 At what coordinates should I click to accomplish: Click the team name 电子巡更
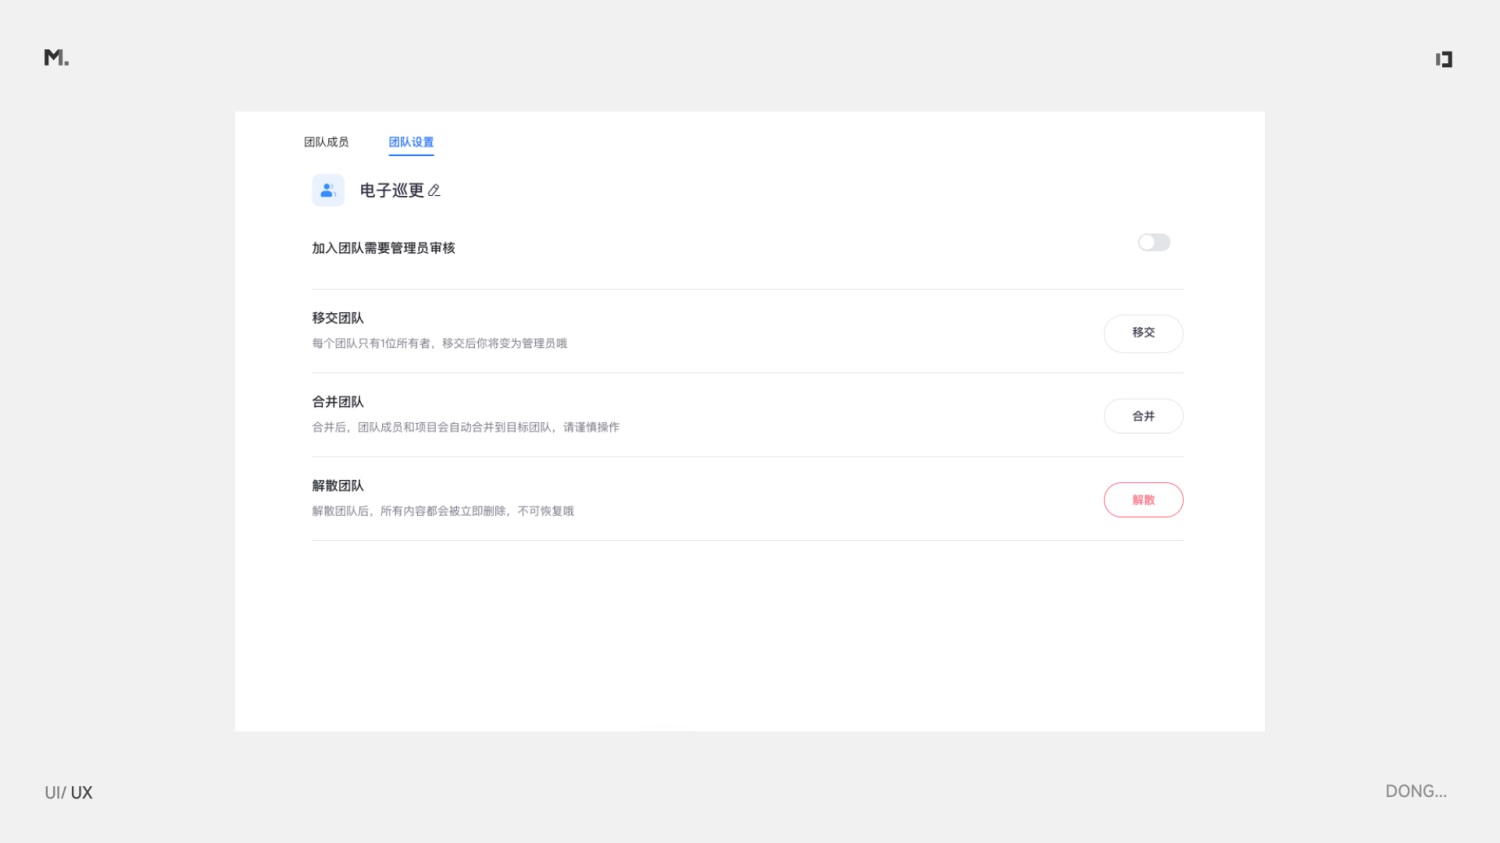(392, 190)
